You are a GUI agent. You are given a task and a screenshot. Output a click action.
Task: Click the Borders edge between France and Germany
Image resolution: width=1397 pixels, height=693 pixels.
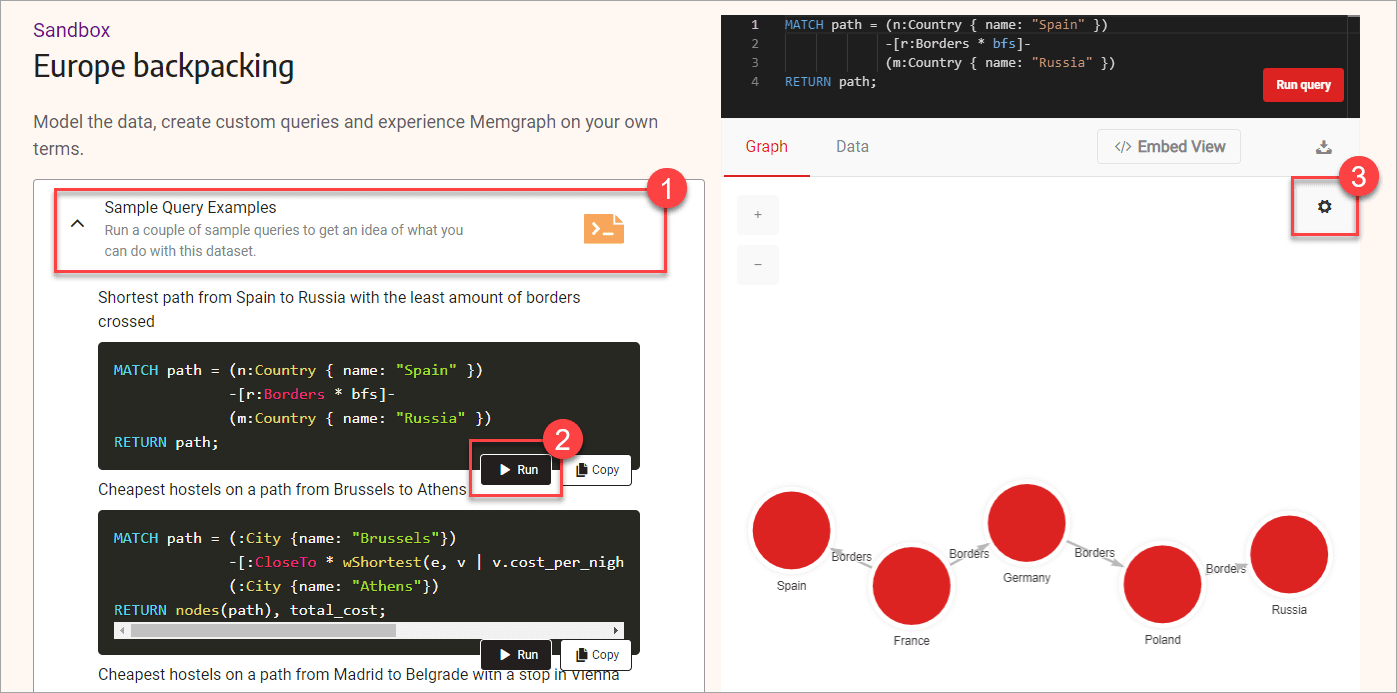point(969,553)
